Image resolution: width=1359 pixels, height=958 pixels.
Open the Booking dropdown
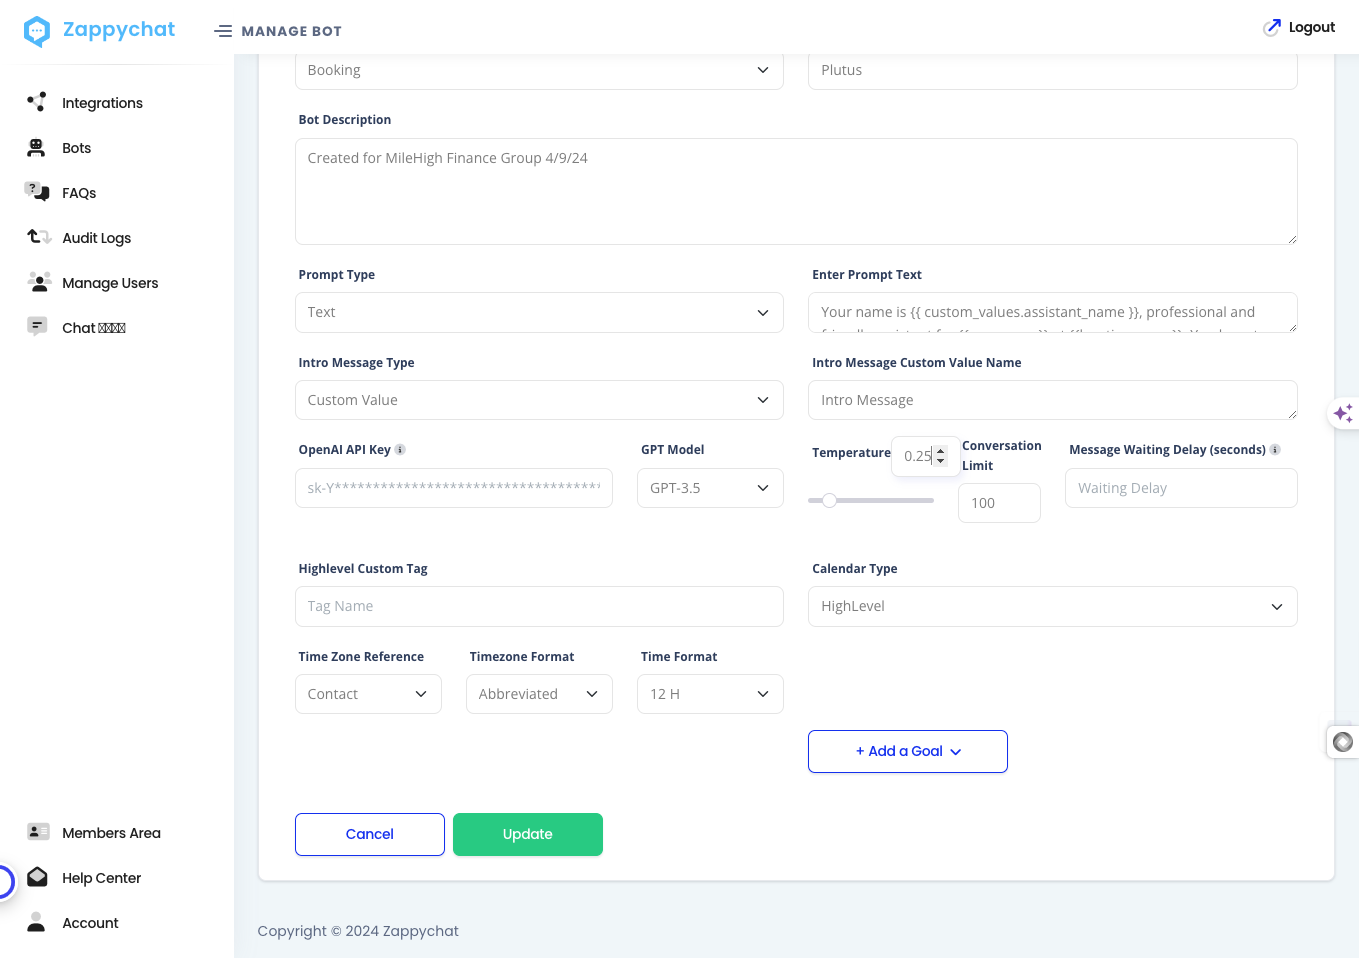pos(539,70)
